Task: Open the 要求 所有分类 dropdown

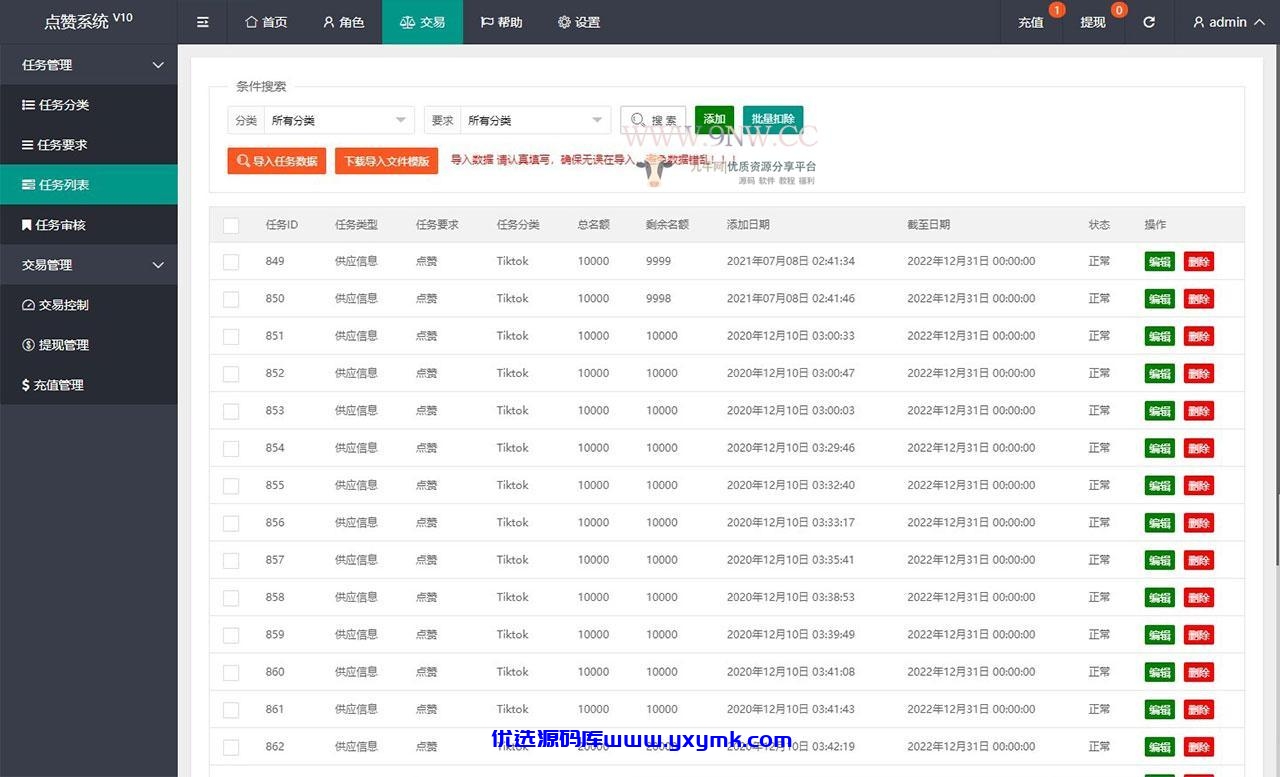Action: point(535,120)
